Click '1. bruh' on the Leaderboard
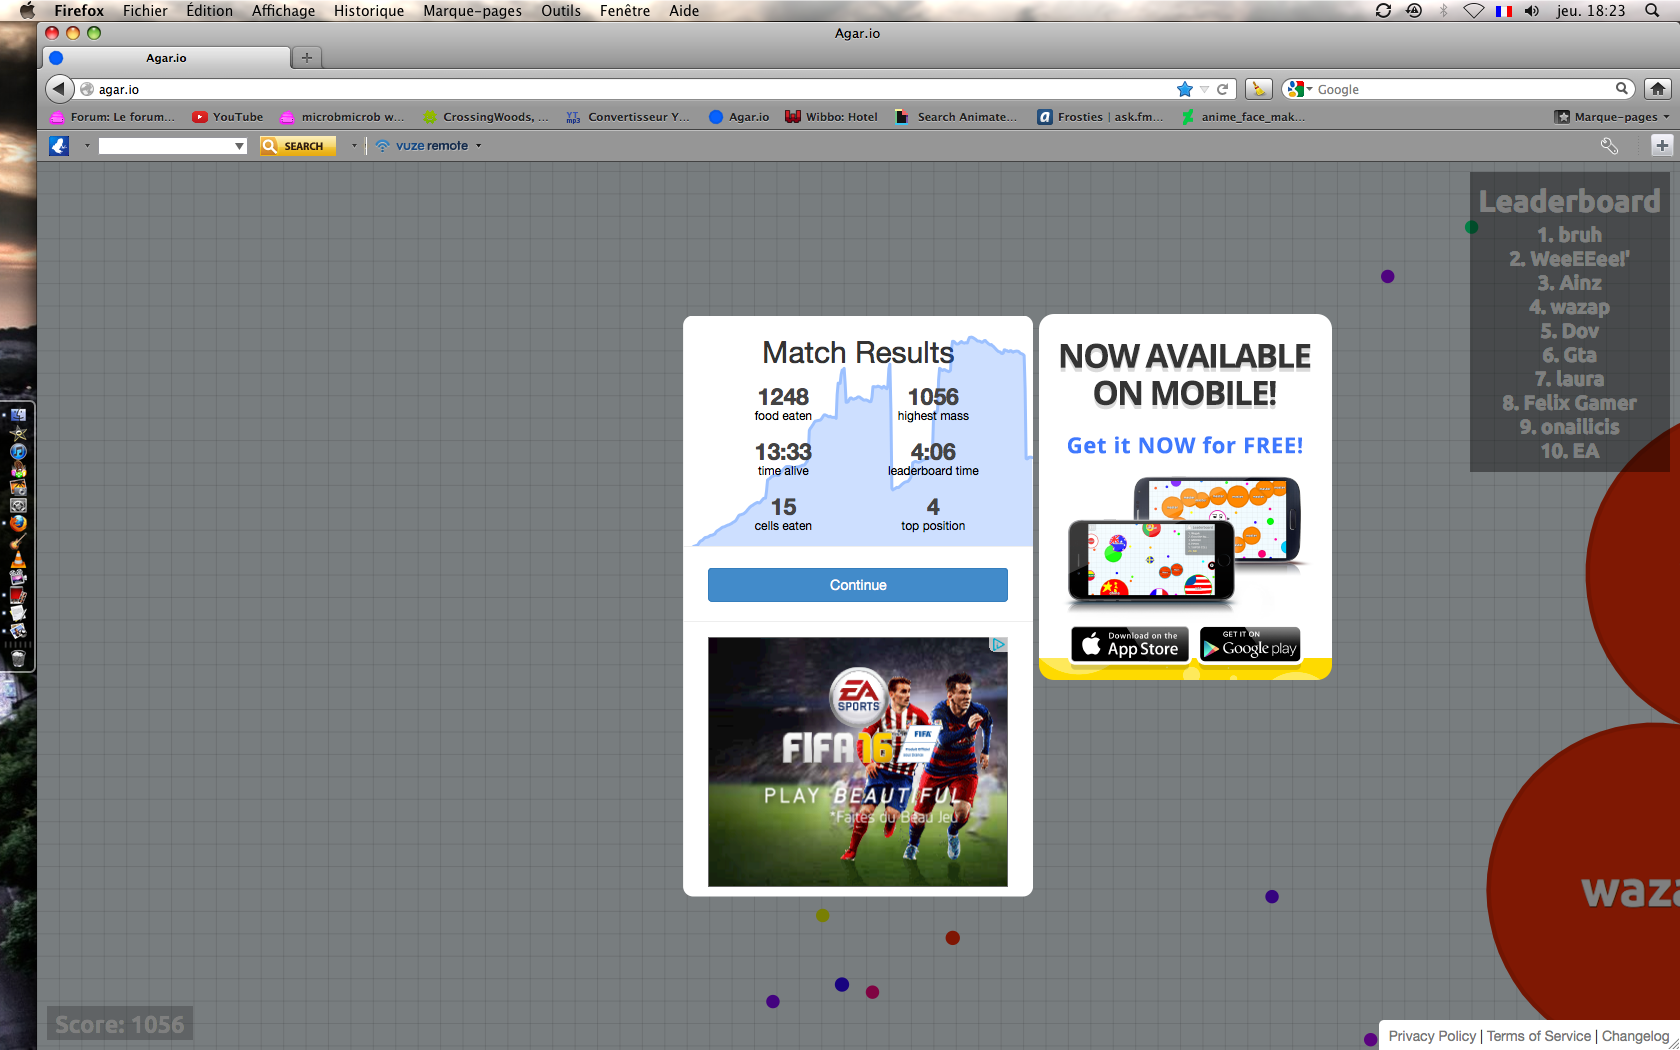The image size is (1680, 1050). 1569,235
